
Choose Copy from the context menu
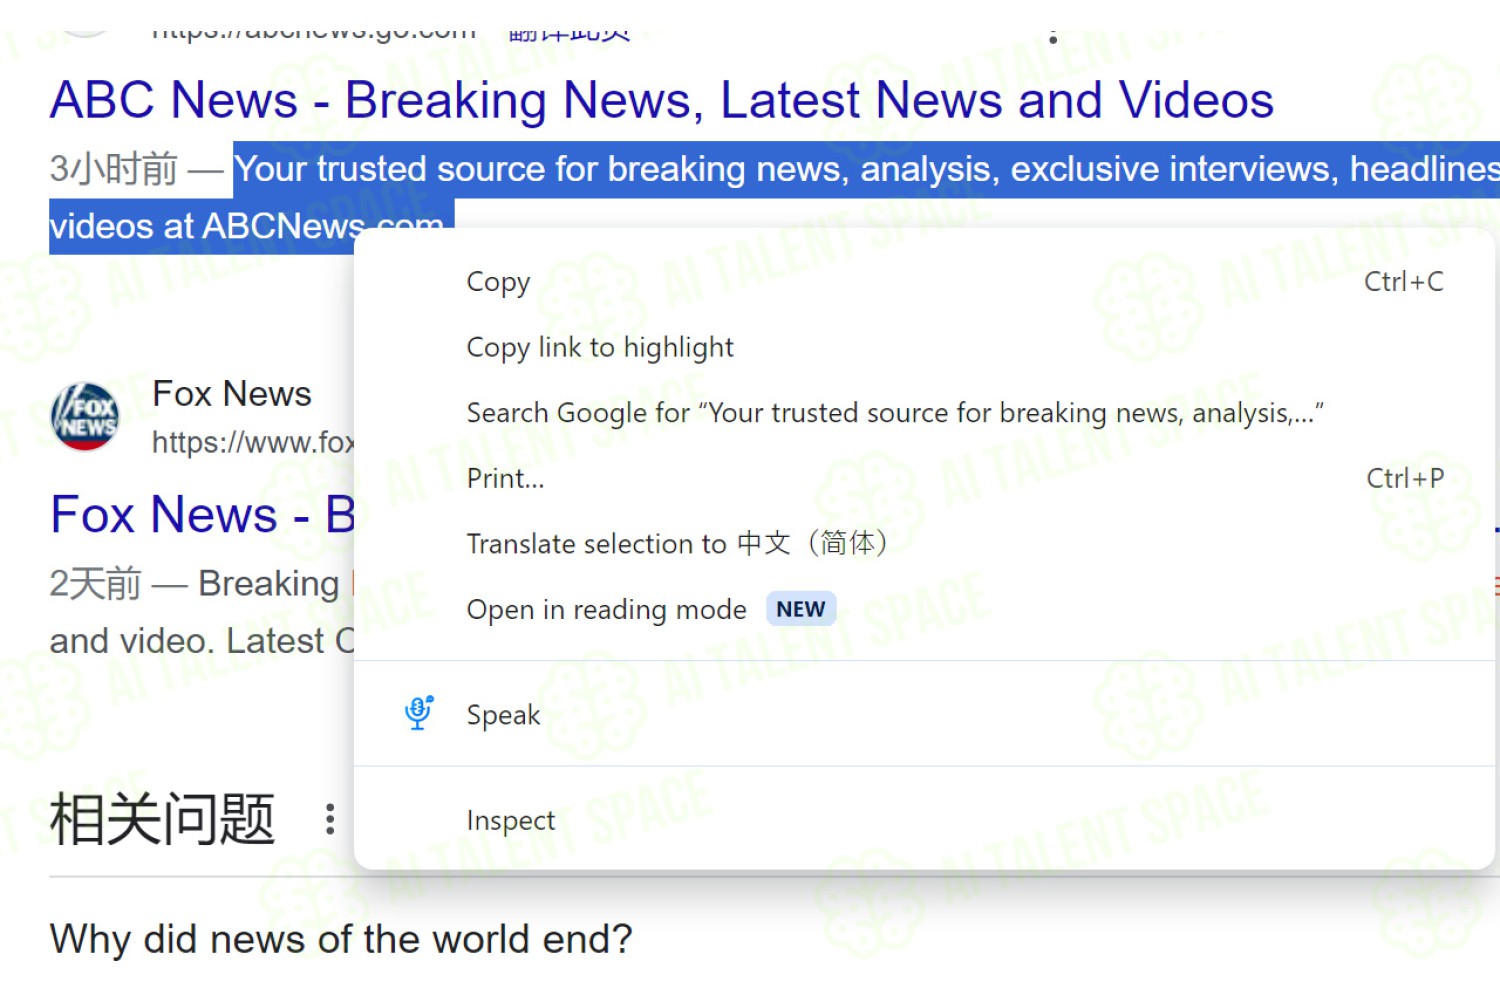(924, 282)
